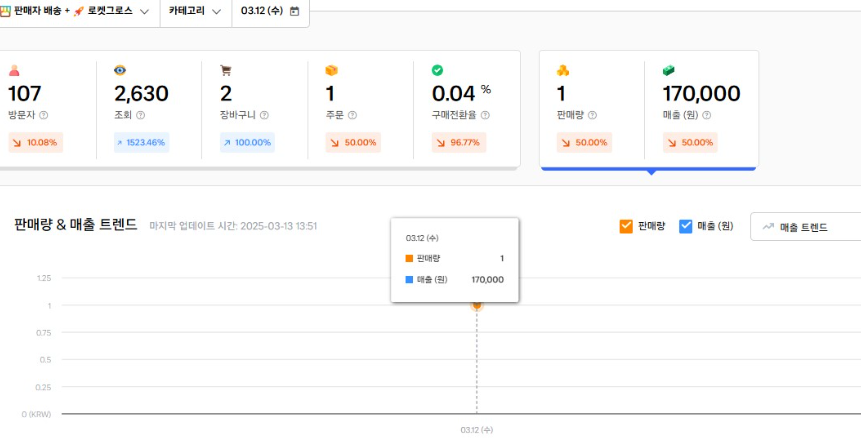Click the 03.12 (수) date field
Viewport: 861px width, 438px height.
point(261,11)
